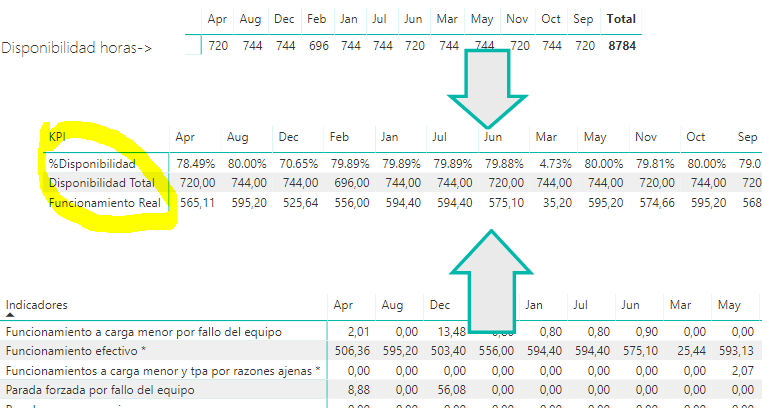Click the sort arrow under Indicadores
The height and width of the screenshot is (408, 762).
(10, 315)
